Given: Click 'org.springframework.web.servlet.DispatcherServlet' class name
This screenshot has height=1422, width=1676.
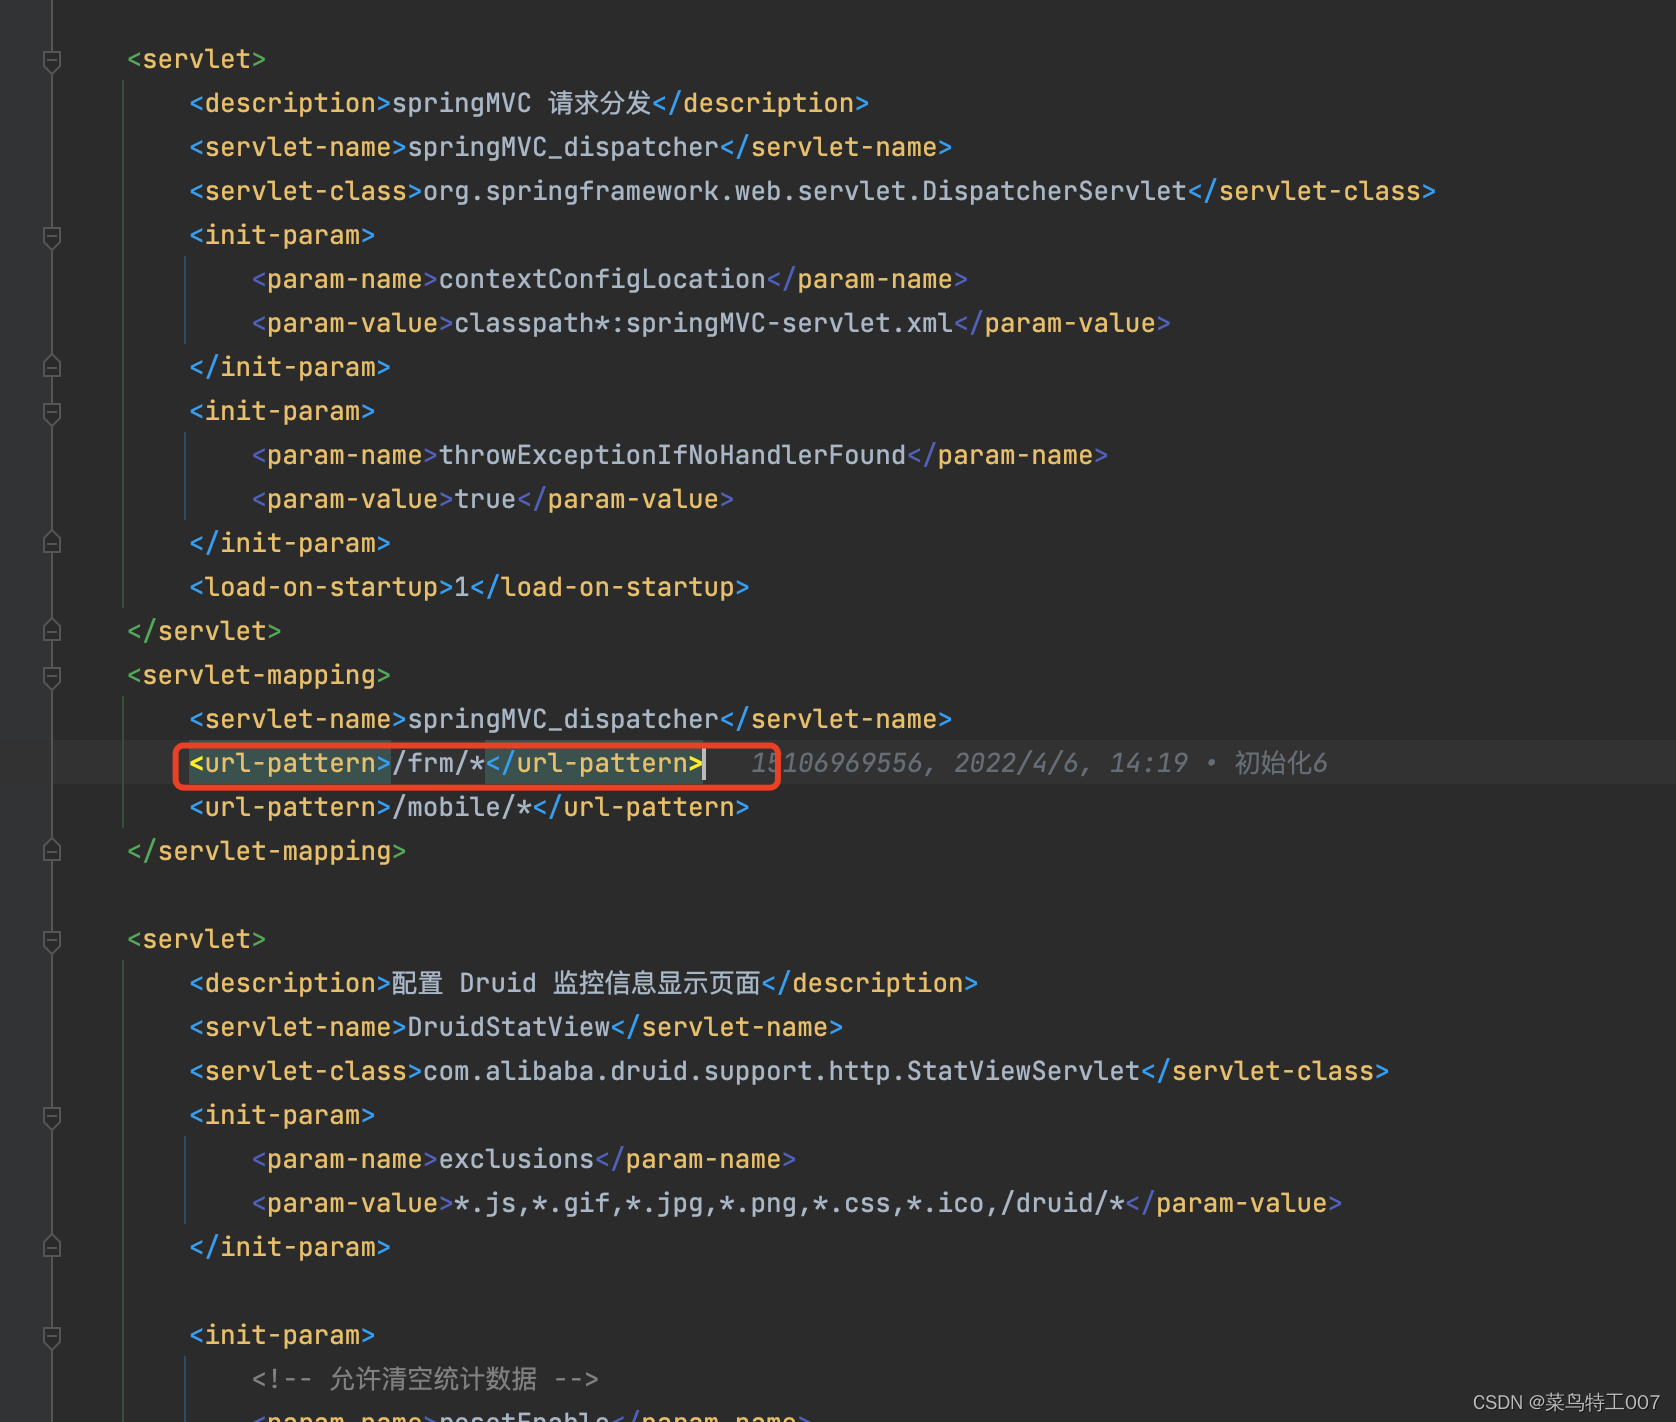Looking at the screenshot, I should 805,191.
